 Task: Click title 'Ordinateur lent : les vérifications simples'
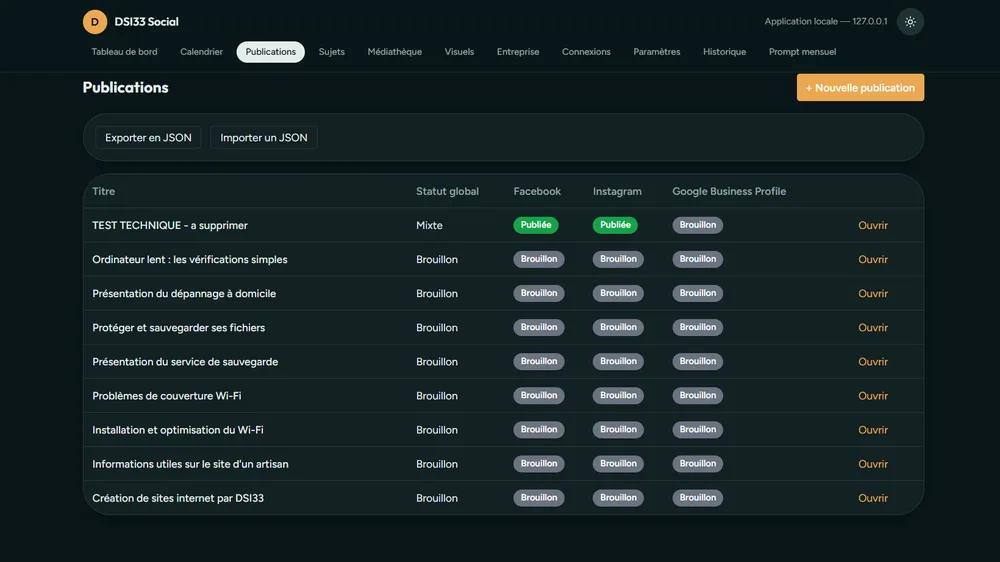(189, 260)
